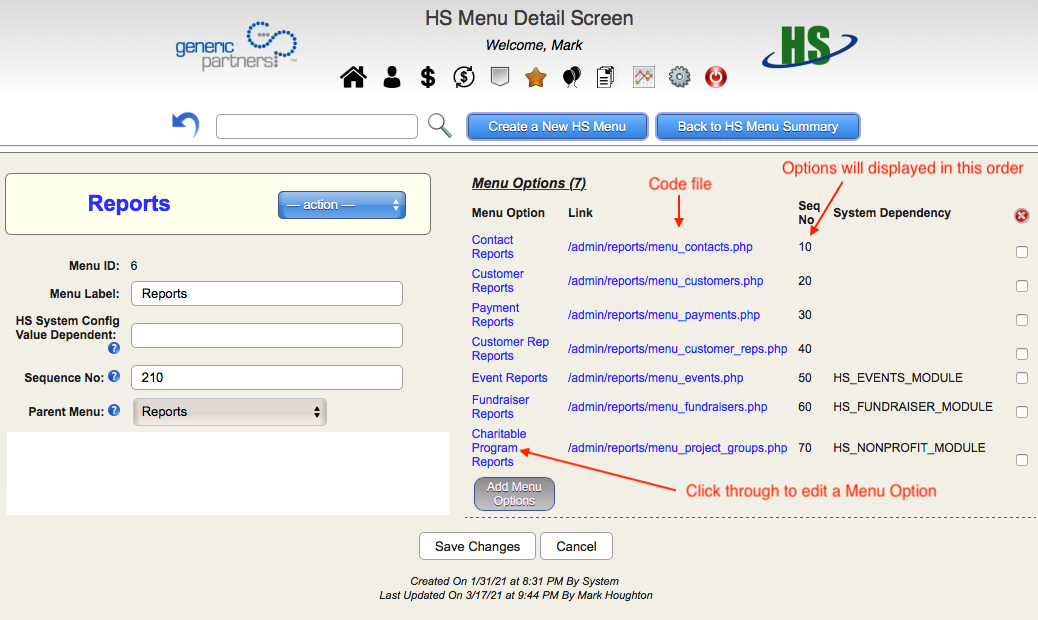Click the Home icon in toolbar
This screenshot has width=1038, height=620.
point(353,77)
